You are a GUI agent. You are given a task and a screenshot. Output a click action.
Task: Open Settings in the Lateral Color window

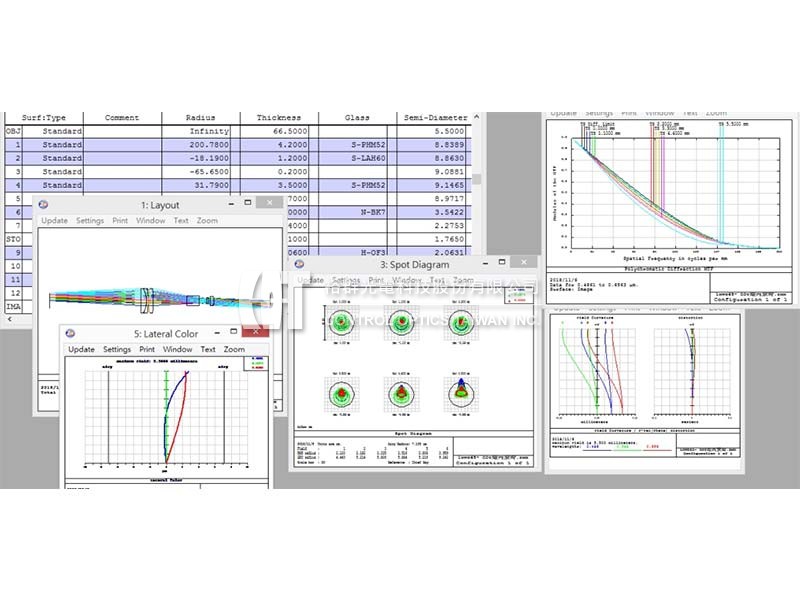click(x=117, y=349)
